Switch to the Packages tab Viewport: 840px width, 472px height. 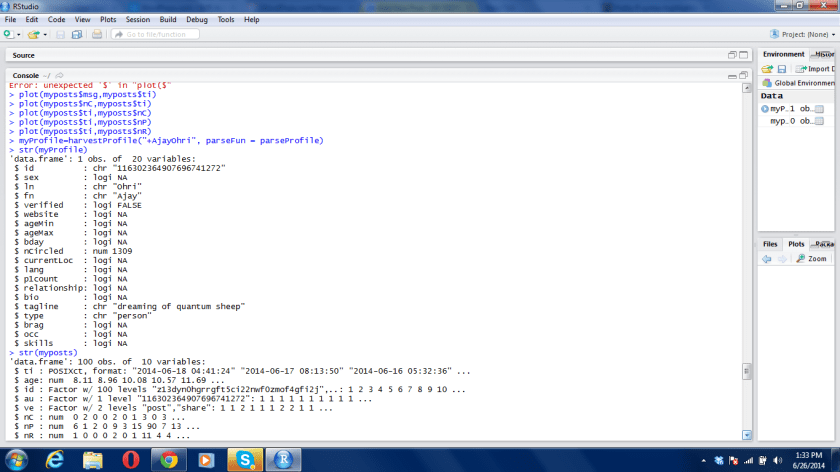[x=823, y=244]
